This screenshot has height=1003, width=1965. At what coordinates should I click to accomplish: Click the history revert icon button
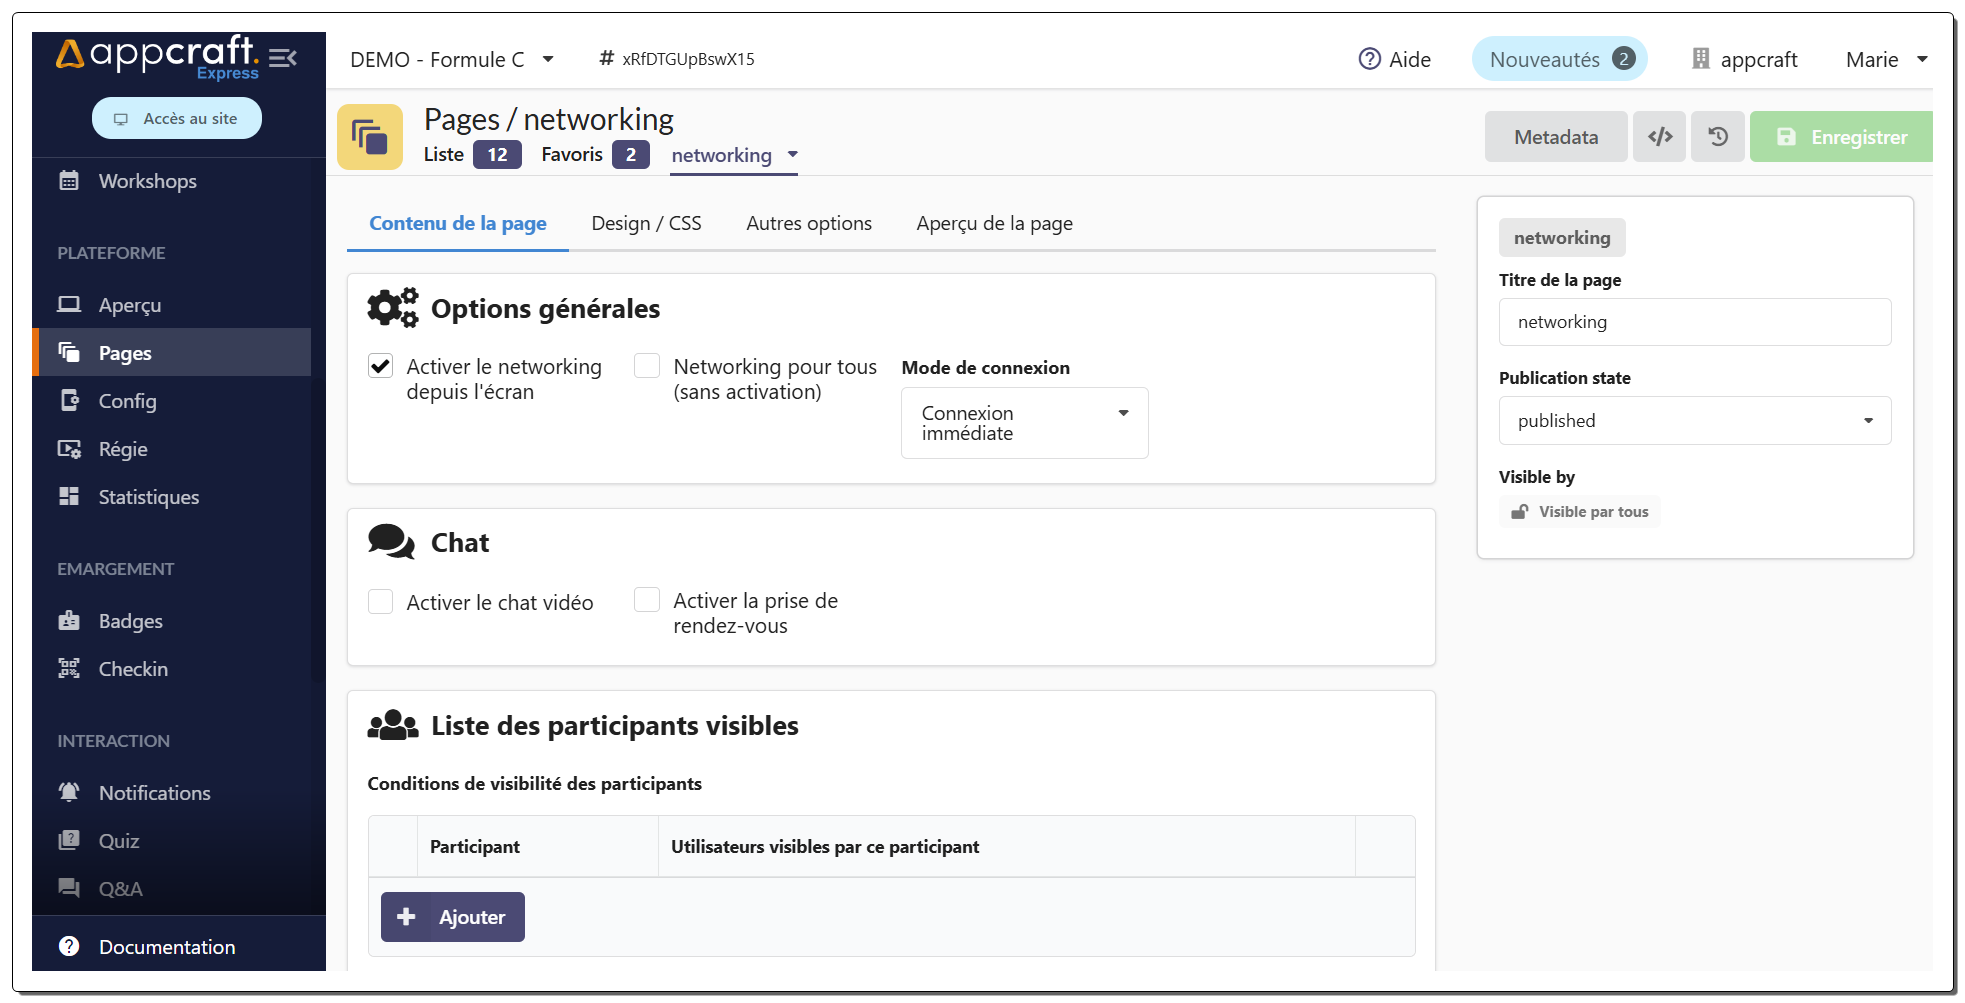(1718, 137)
